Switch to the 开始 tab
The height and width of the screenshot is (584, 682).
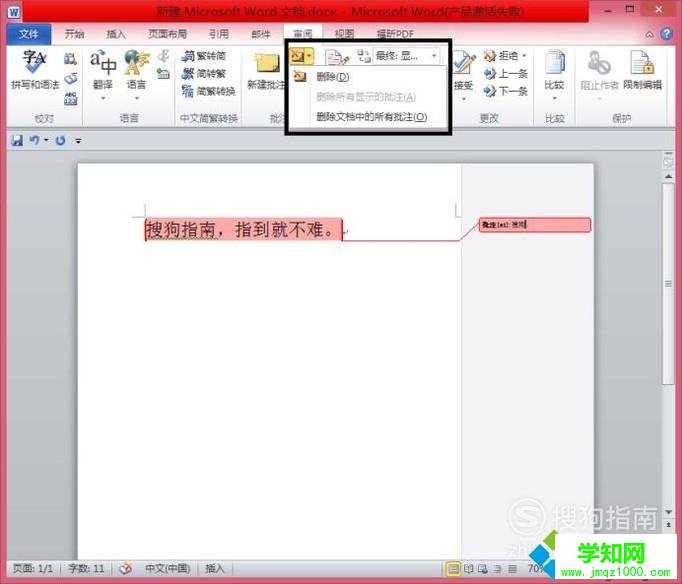(x=74, y=34)
